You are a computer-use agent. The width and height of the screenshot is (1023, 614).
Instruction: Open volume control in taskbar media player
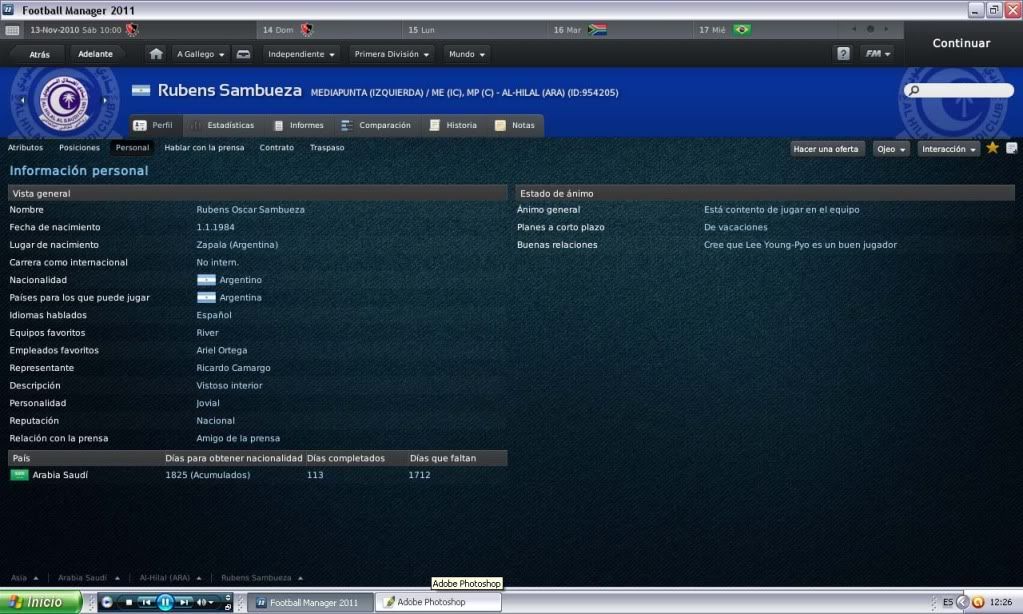pyautogui.click(x=205, y=602)
